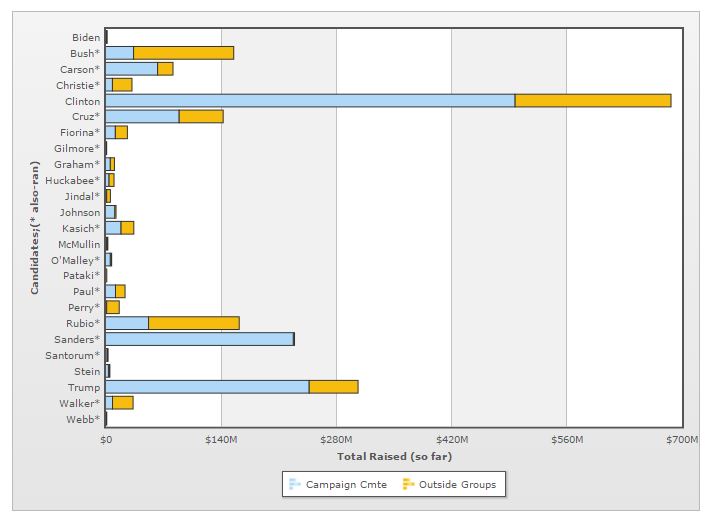Click the Paul* candidate label
This screenshot has width=717, height=527.
[86, 291]
